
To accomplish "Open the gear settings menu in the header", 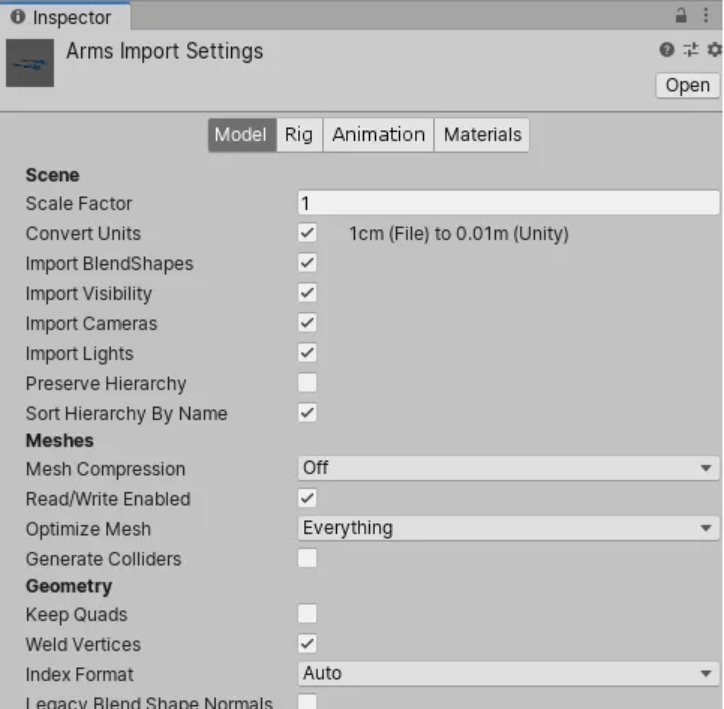I will click(x=713, y=50).
